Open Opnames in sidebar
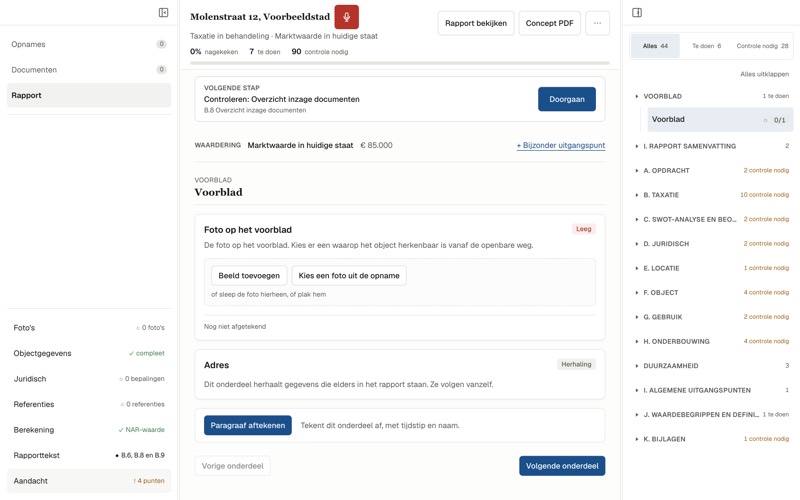The height and width of the screenshot is (500, 800). click(x=89, y=44)
